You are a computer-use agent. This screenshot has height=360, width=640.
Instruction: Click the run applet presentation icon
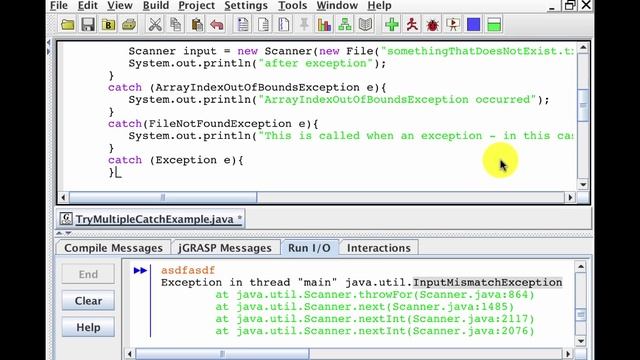[453, 25]
